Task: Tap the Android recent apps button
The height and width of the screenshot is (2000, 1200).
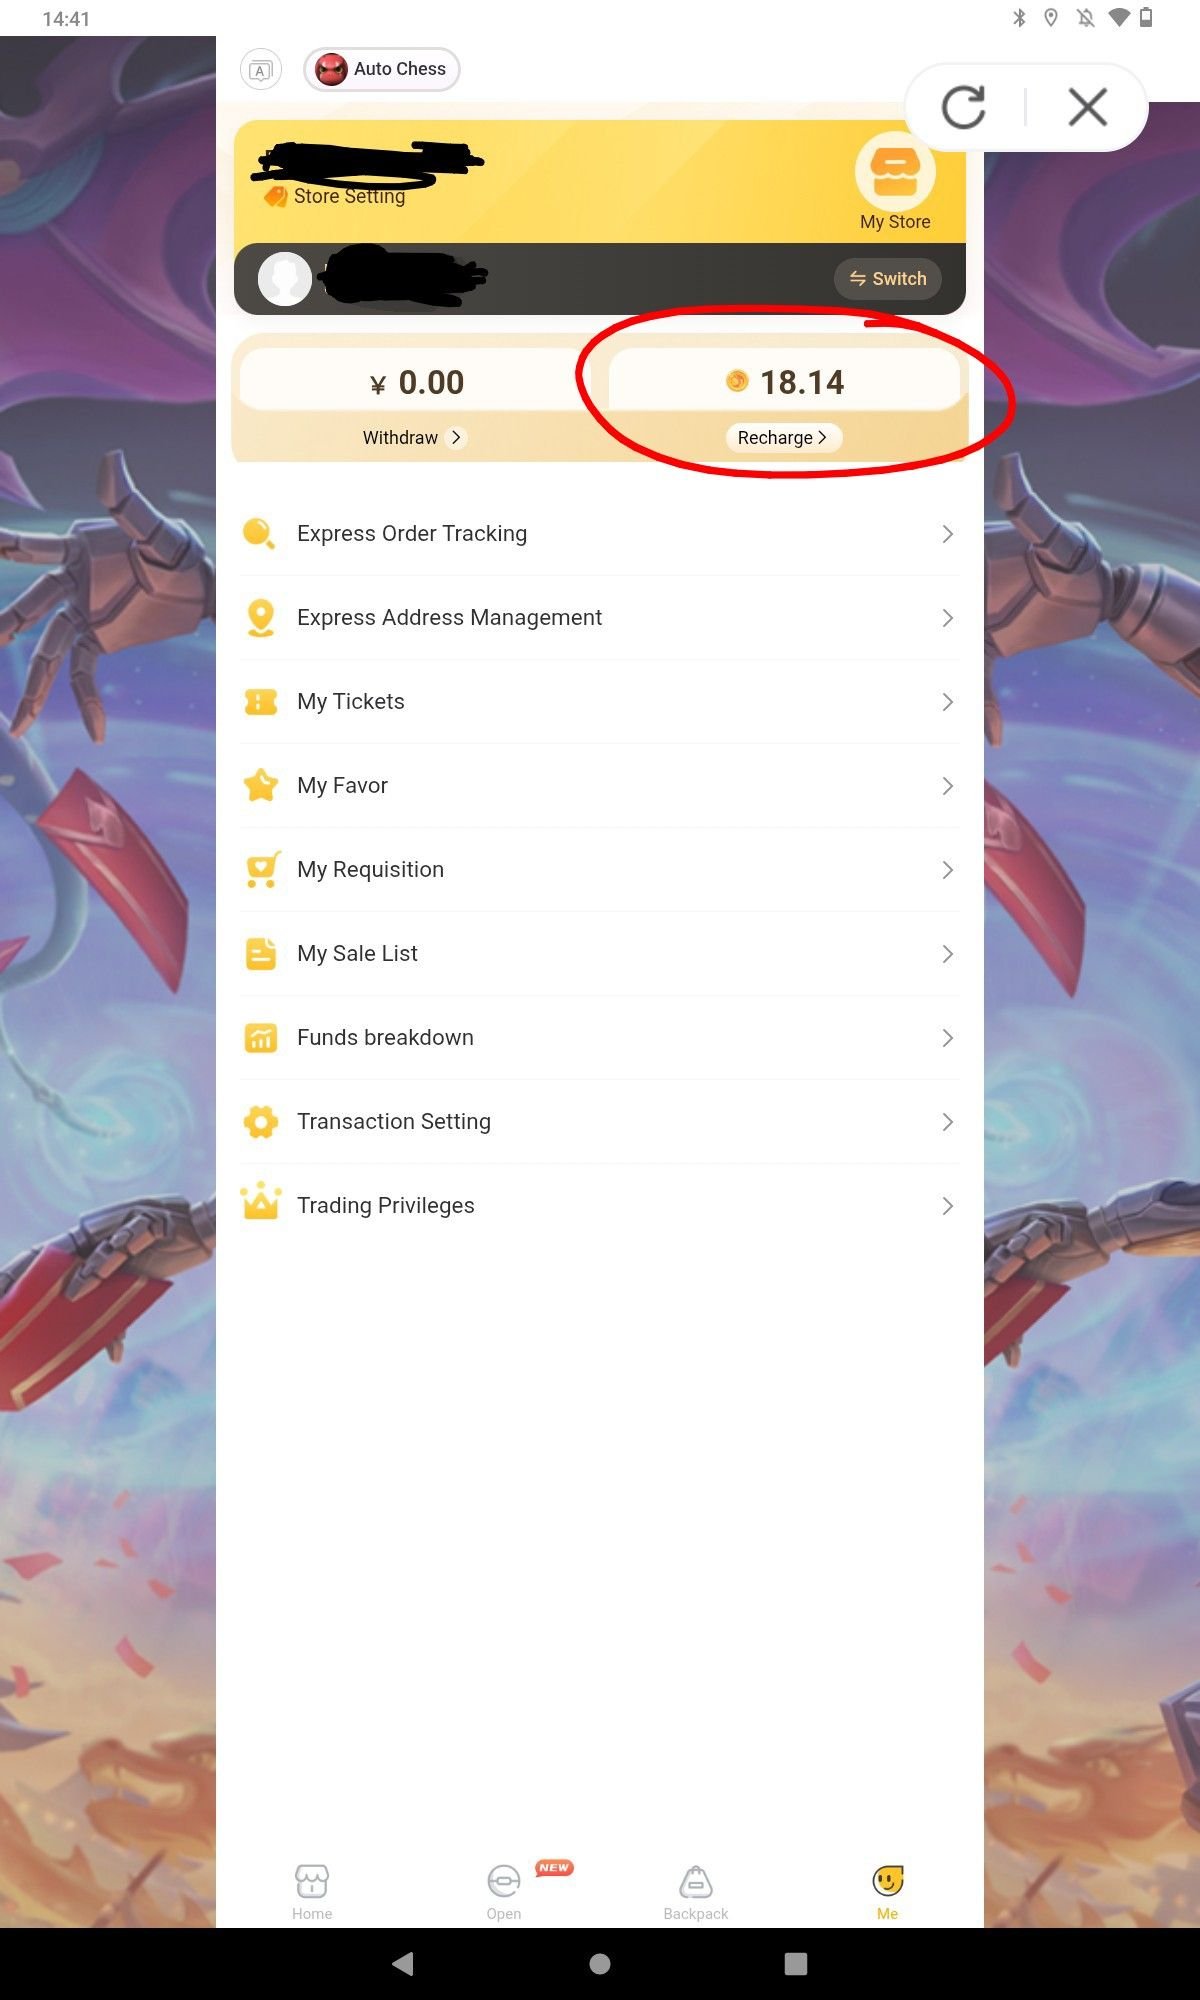Action: tap(796, 1964)
